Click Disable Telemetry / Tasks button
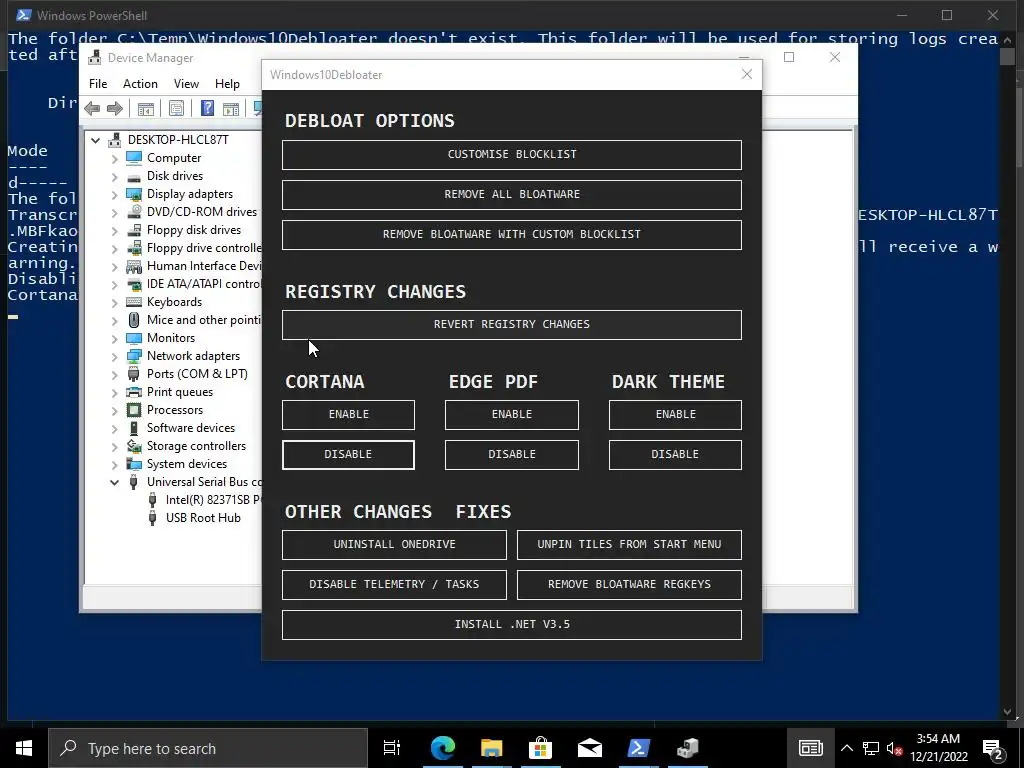This screenshot has height=768, width=1024. click(394, 584)
